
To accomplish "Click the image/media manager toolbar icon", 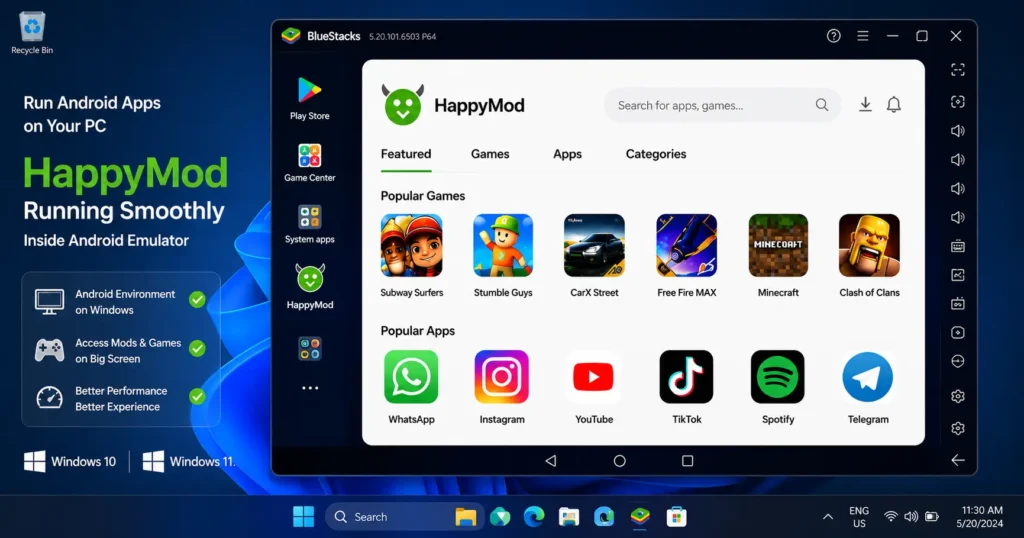I will 957,275.
